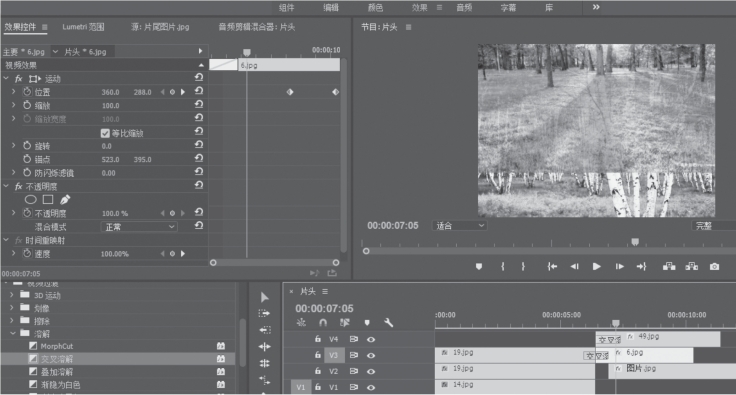This screenshot has height=395, width=736.
Task: Open 混合模式 dropdown showing 正常
Action: [x=139, y=227]
